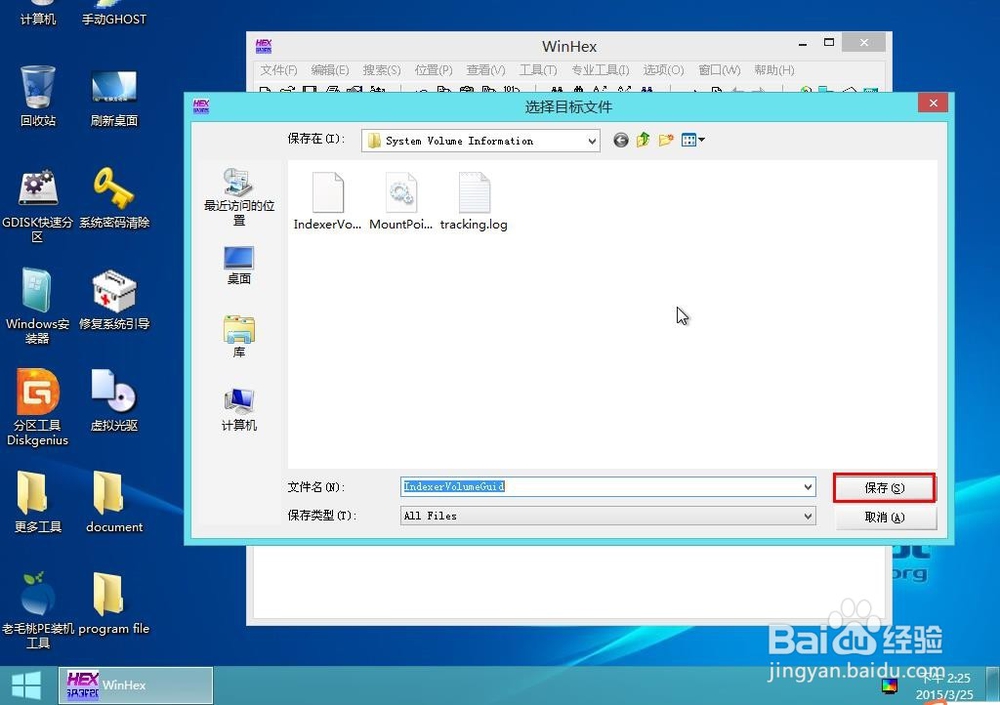
Task: Click the 取消(A) button
Action: coord(884,517)
